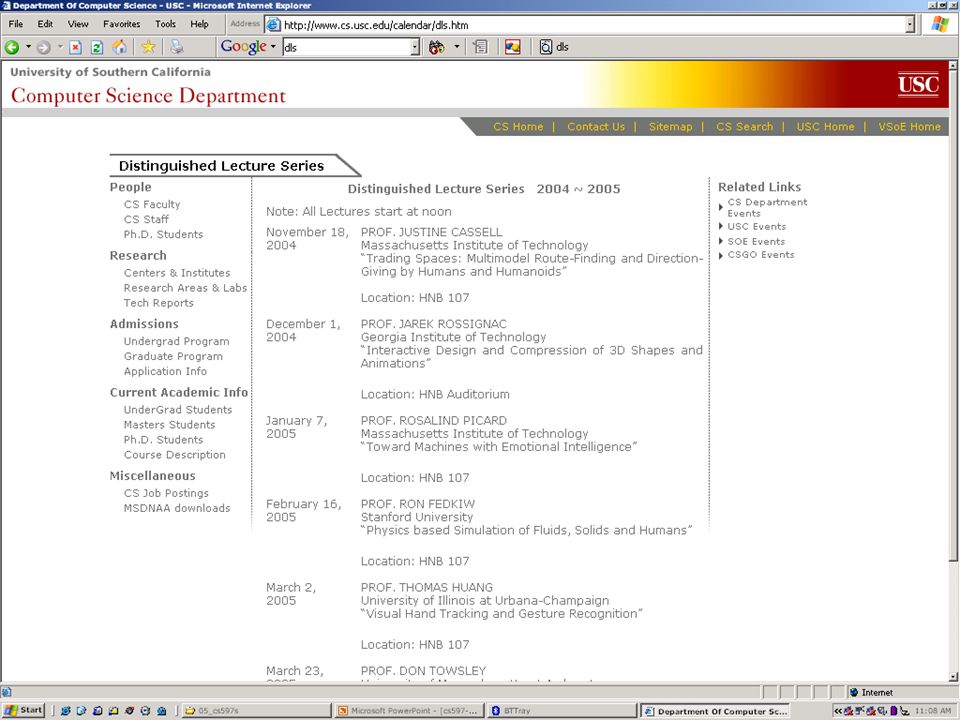Open the Back button history dropdown arrow
Screen dimensions: 960x720
click(x=28, y=47)
